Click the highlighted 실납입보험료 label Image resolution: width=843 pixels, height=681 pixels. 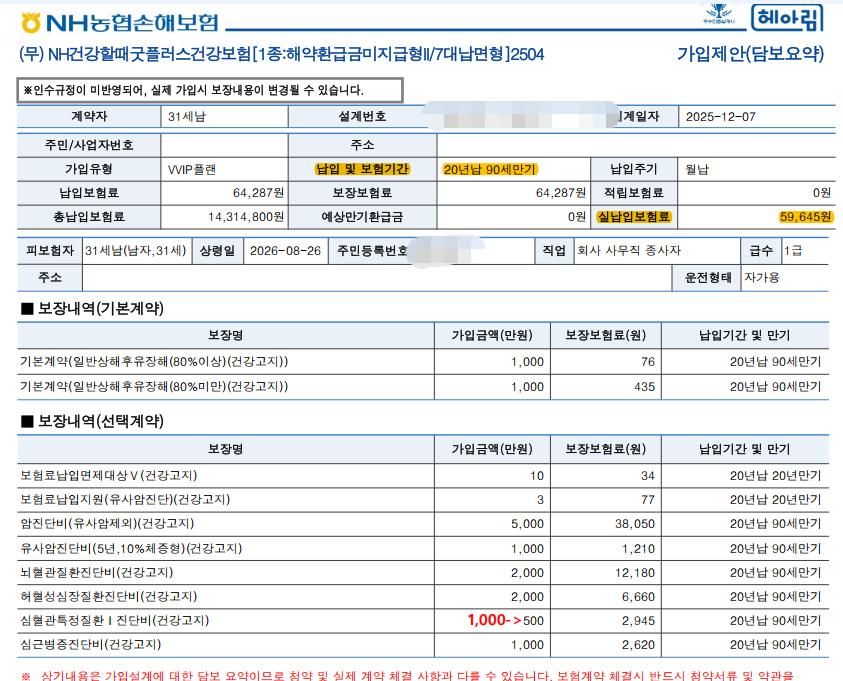[634, 216]
